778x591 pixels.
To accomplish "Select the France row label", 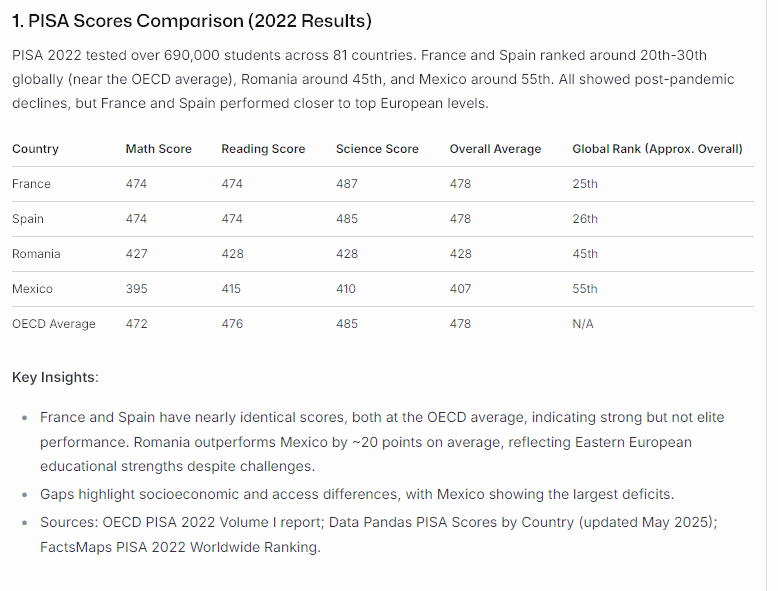I will [x=31, y=184].
